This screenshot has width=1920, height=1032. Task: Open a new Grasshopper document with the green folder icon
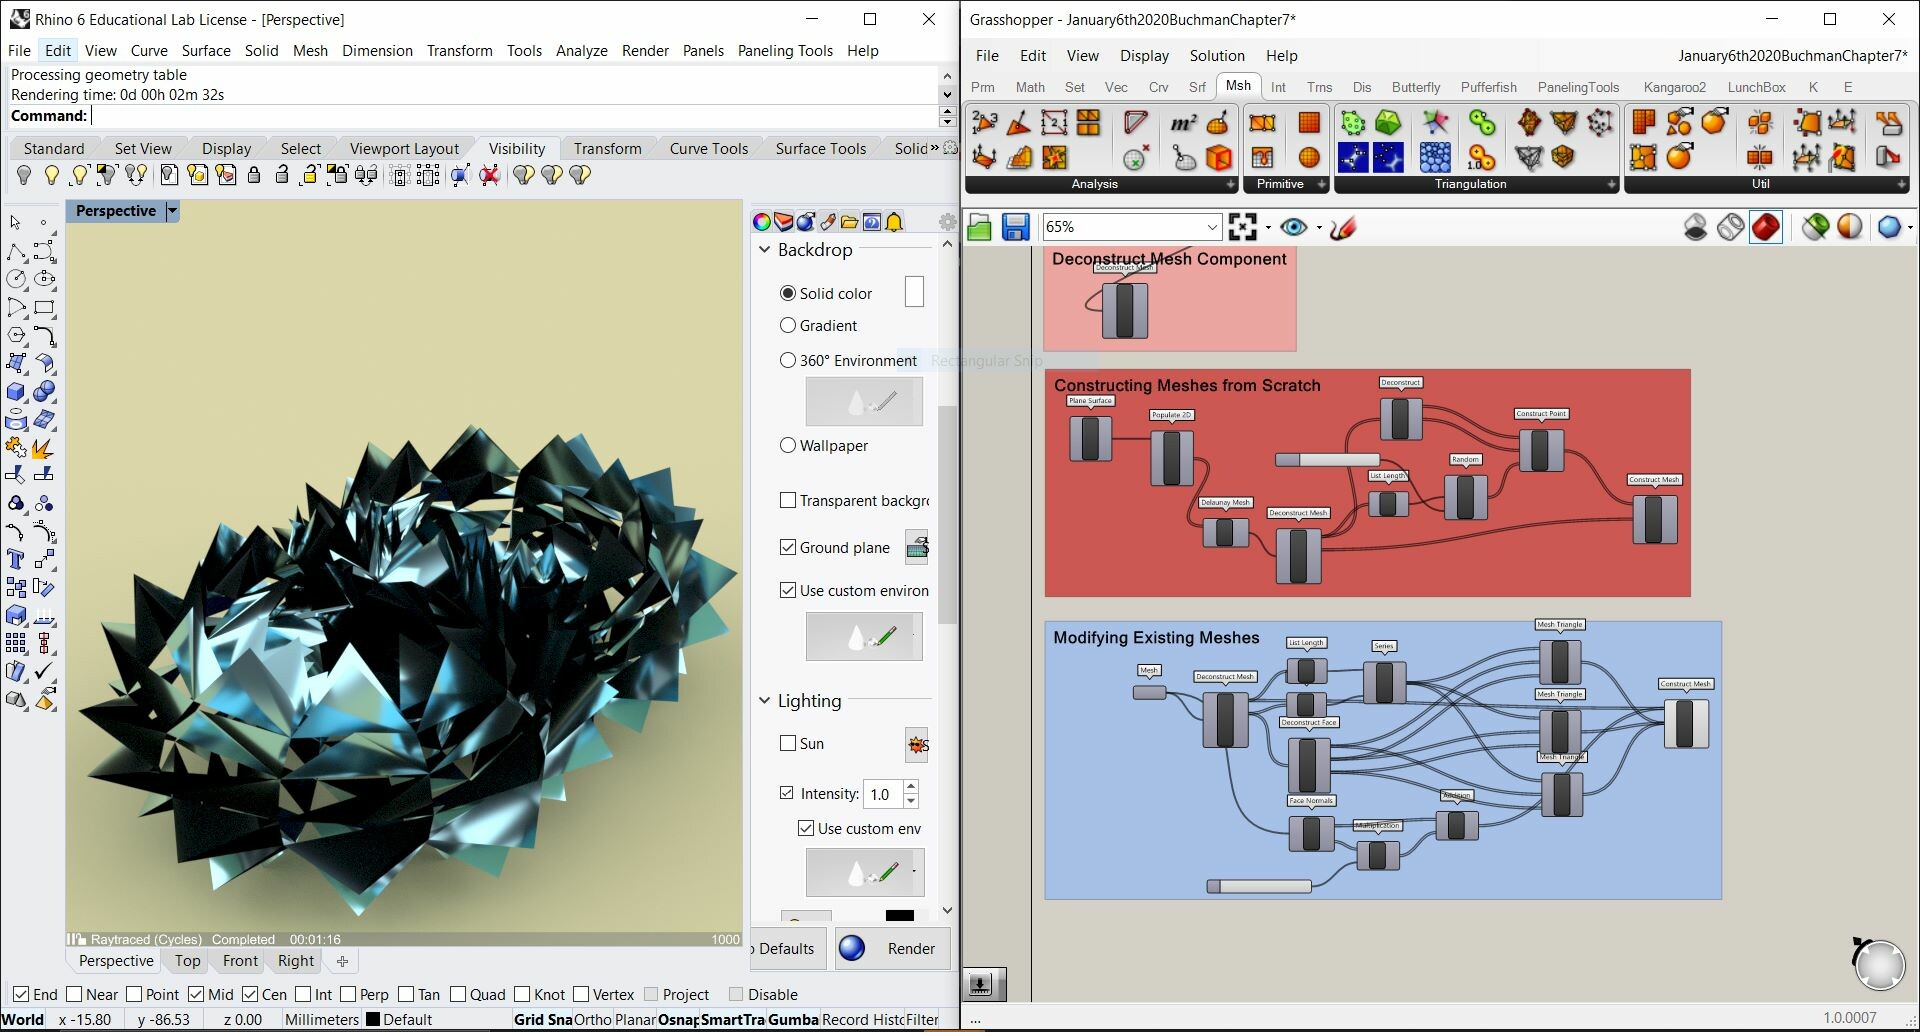coord(979,227)
